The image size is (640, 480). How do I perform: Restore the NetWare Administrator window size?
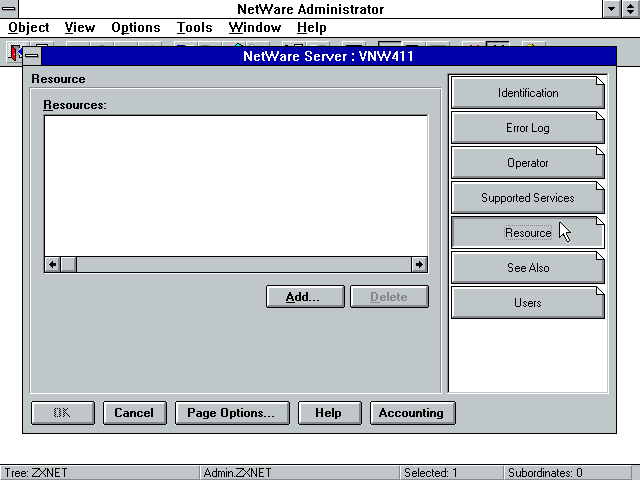[x=631, y=9]
